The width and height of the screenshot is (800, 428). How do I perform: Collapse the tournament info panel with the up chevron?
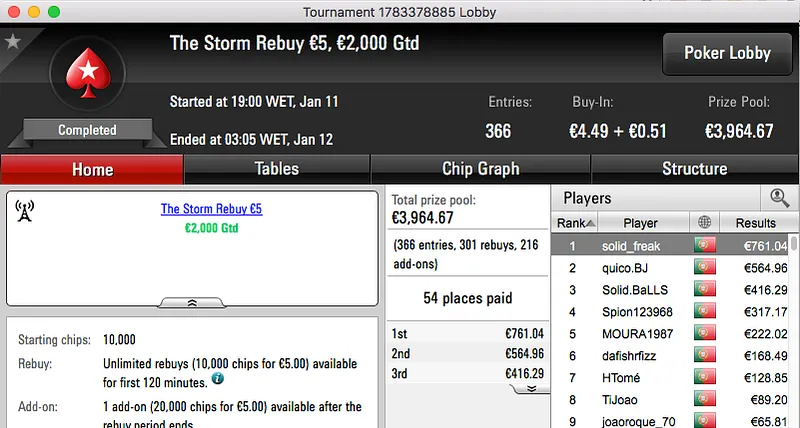192,302
